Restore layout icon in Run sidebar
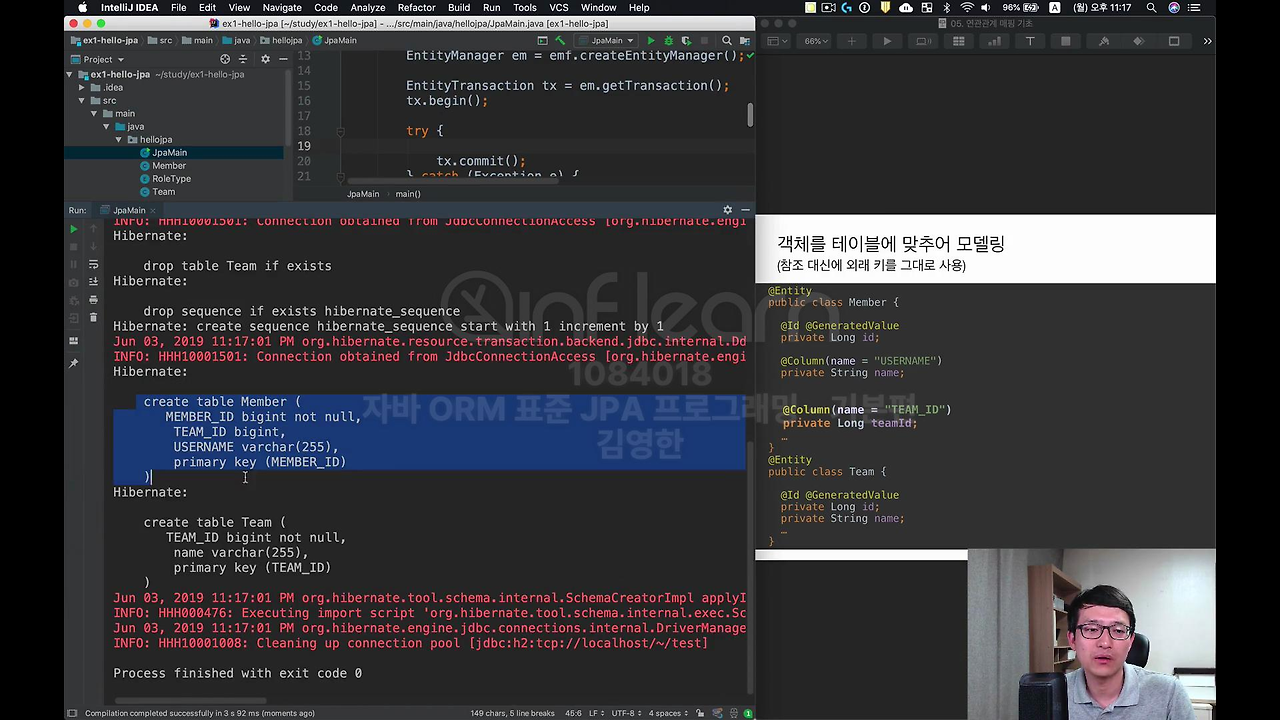This screenshot has height=720, width=1280. [73, 341]
